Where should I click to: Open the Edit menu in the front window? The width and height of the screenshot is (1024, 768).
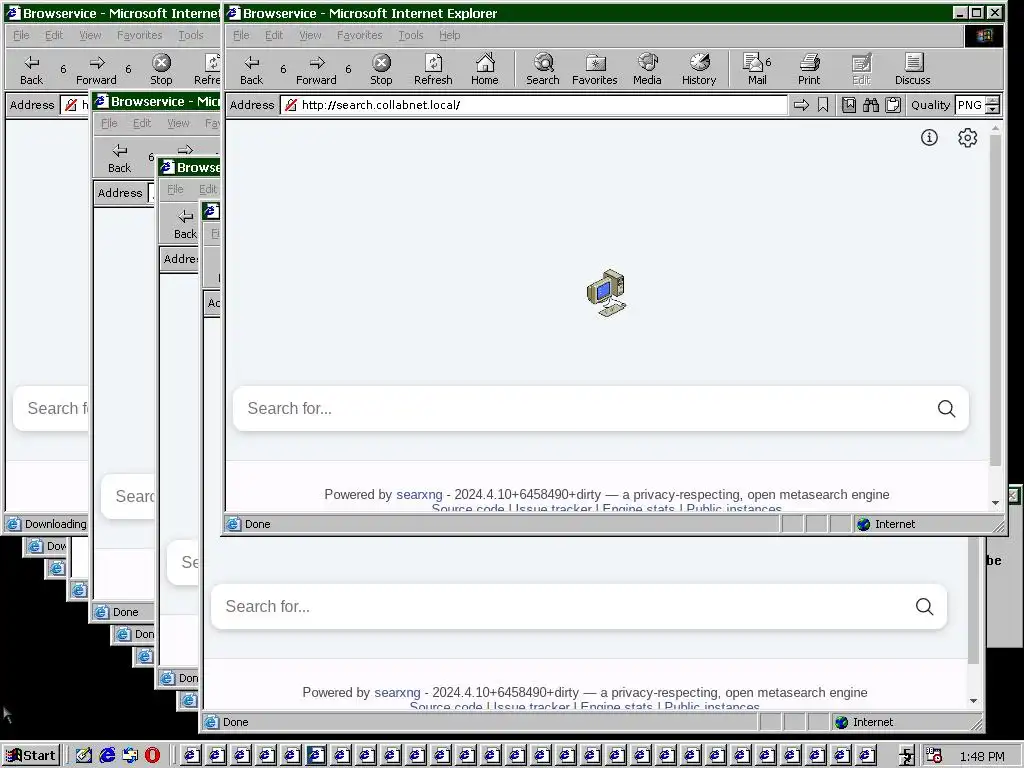pos(274,35)
